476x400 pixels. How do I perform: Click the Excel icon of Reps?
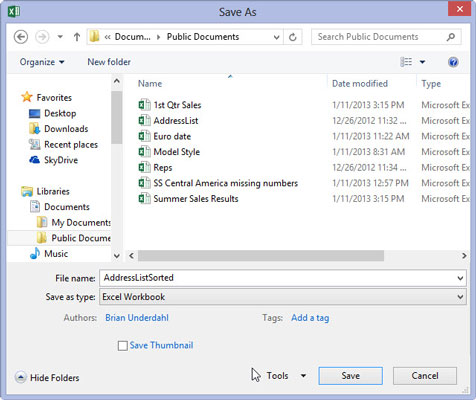click(144, 167)
